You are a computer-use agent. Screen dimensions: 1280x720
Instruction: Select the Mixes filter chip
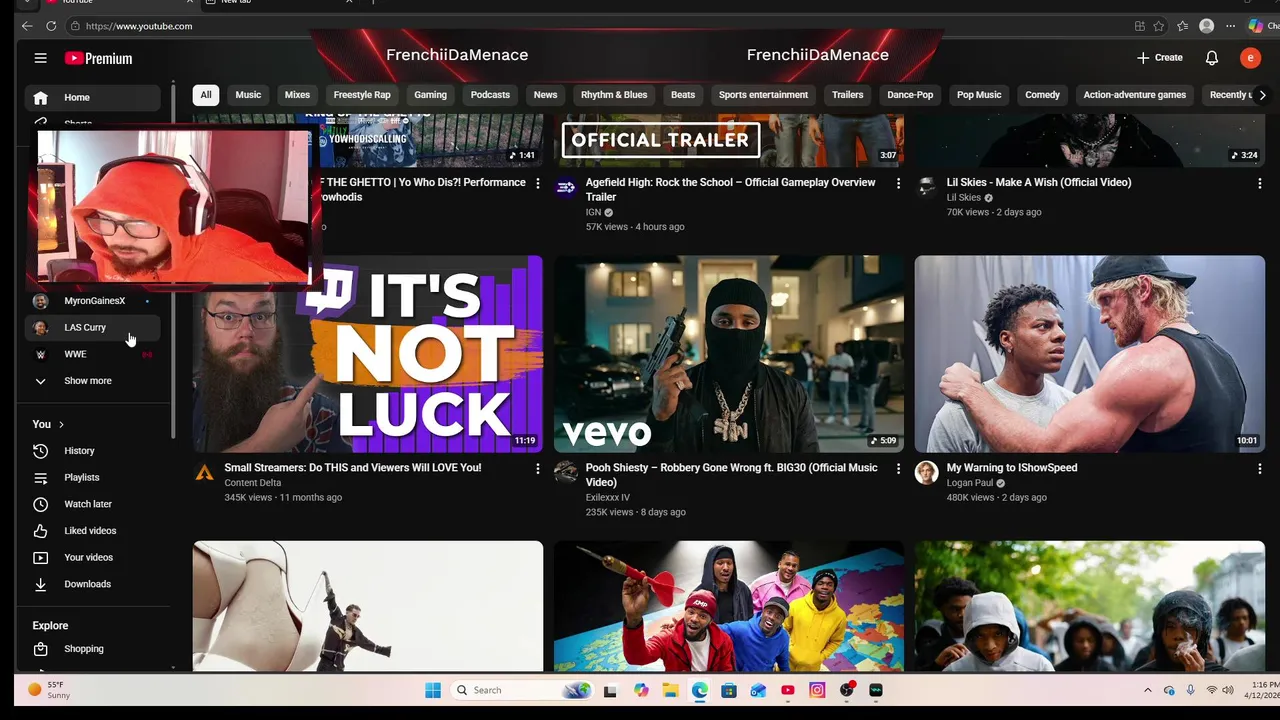(x=297, y=95)
